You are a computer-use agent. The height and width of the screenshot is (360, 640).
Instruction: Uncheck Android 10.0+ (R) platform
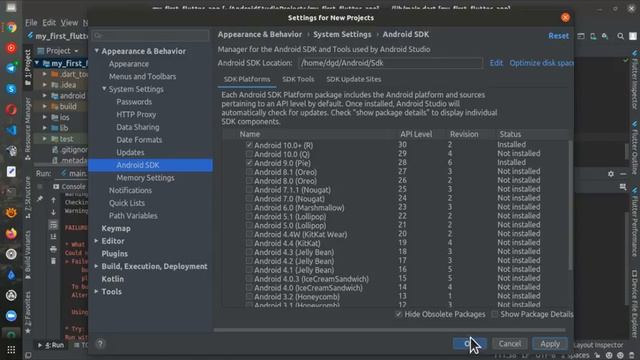(249, 145)
